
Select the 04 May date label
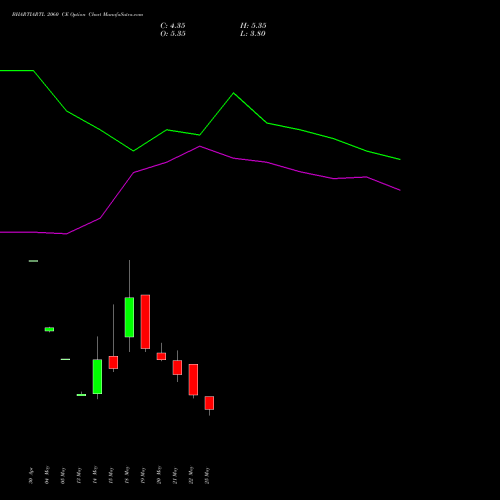[x=47, y=475]
